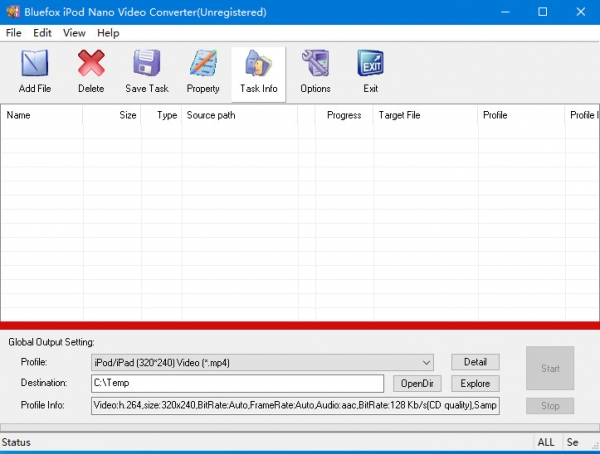Open the Options tools icon

(x=315, y=72)
